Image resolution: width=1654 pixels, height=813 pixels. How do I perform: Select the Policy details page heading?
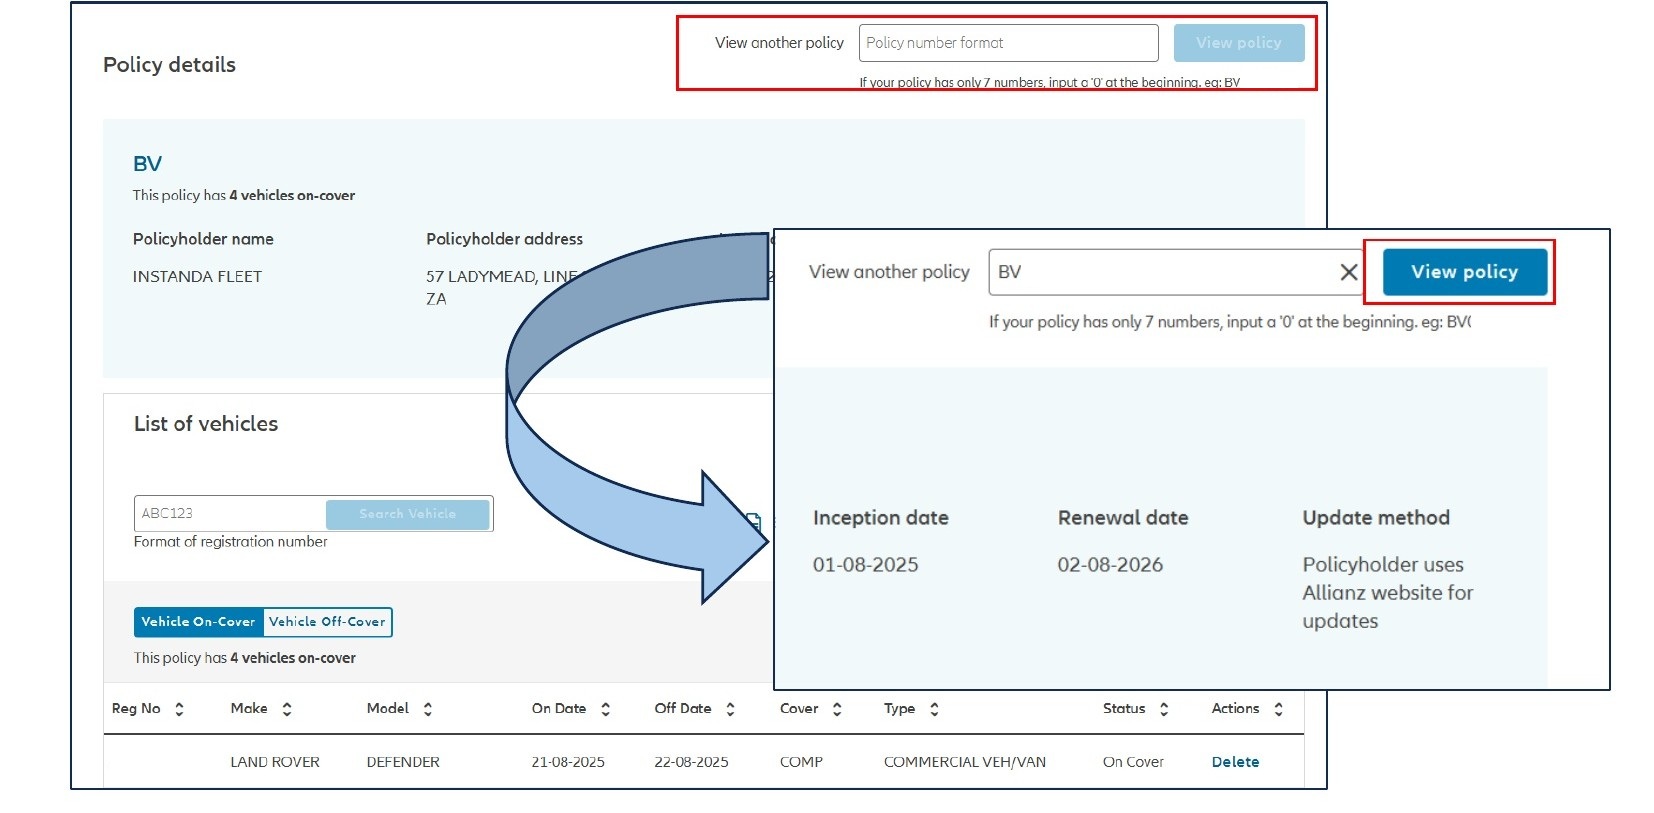click(x=169, y=65)
